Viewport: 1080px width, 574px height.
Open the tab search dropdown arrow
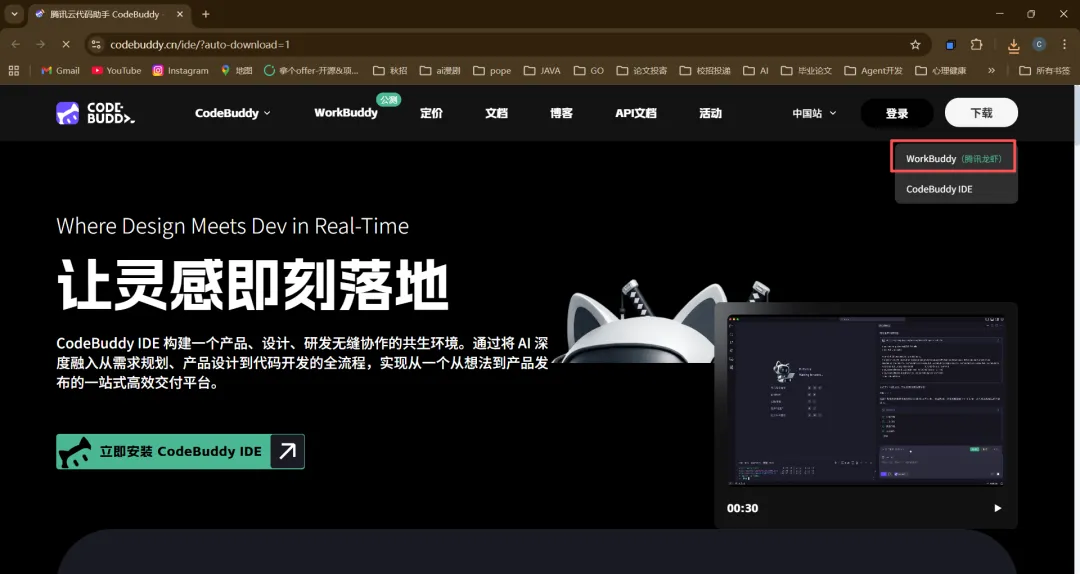pyautogui.click(x=14, y=14)
